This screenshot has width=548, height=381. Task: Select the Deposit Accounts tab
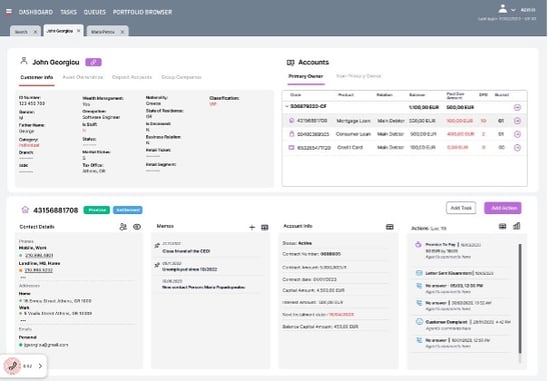pos(132,77)
